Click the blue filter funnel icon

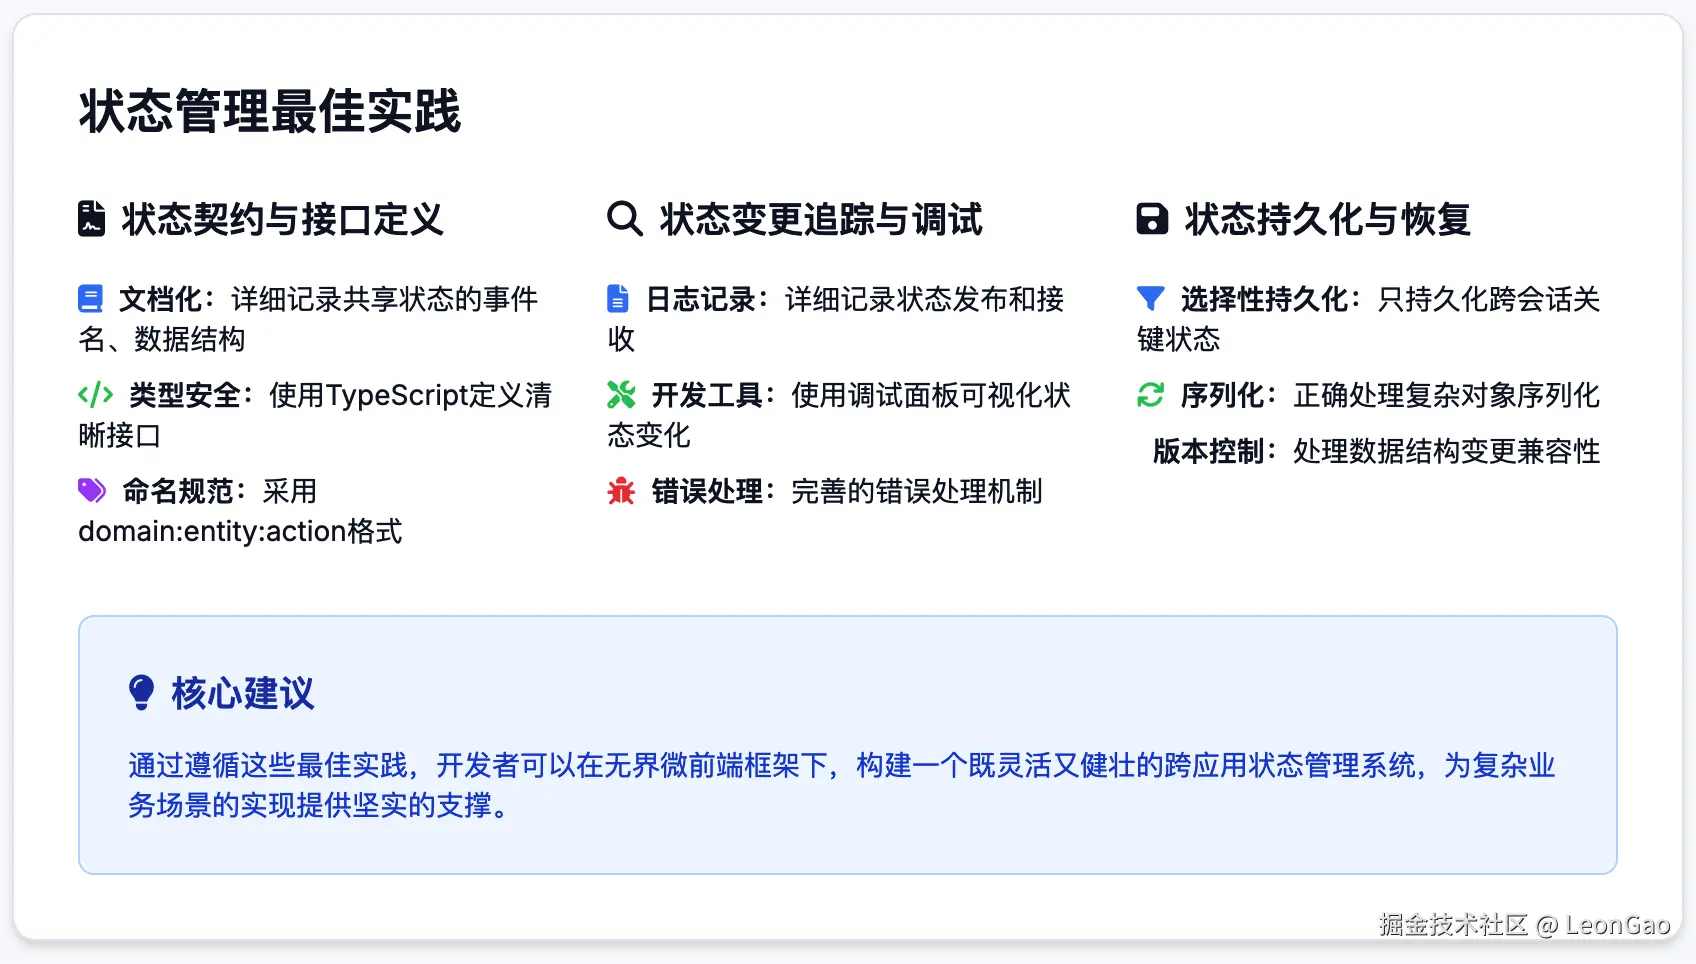pyautogui.click(x=1151, y=299)
